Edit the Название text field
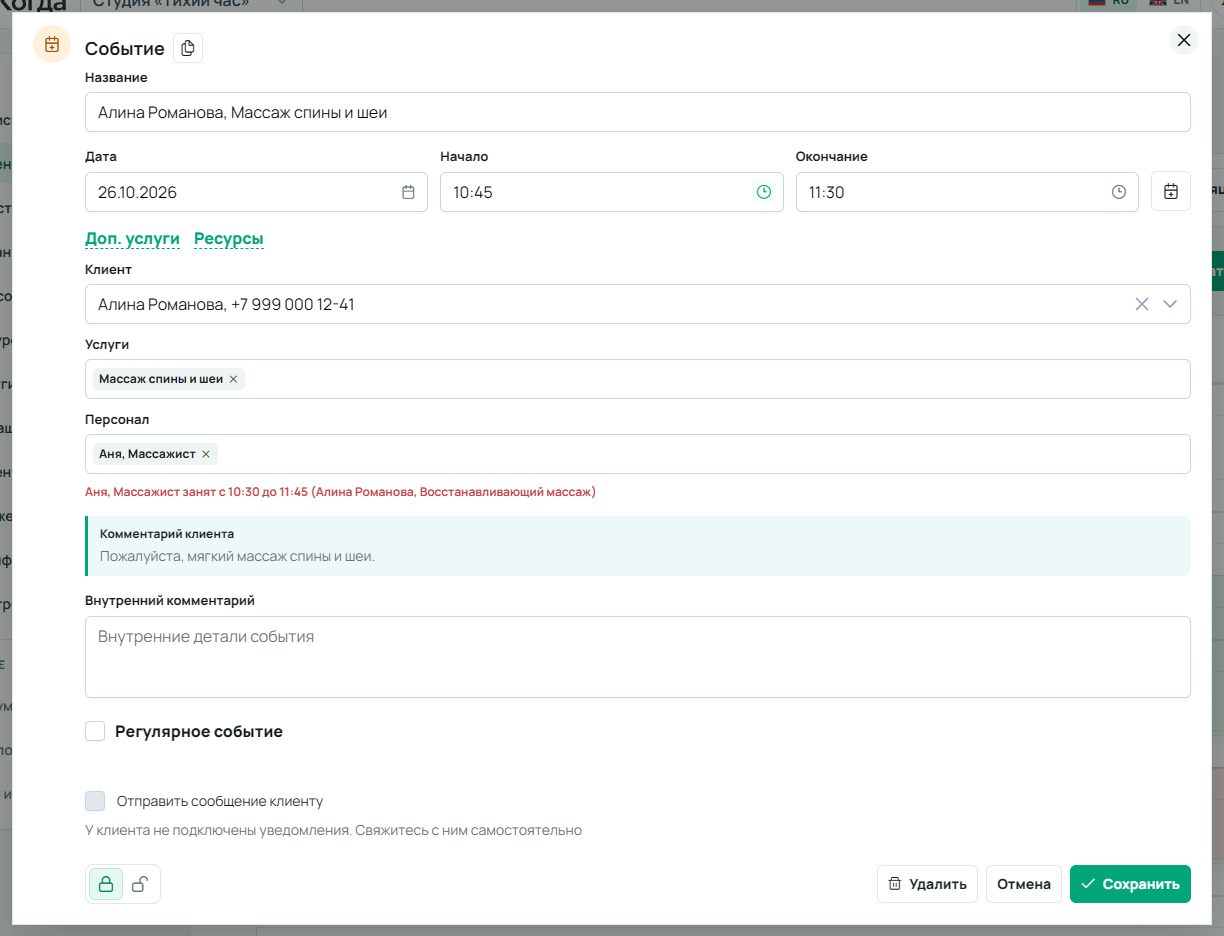Screen dimensions: 1224x936 (638, 112)
